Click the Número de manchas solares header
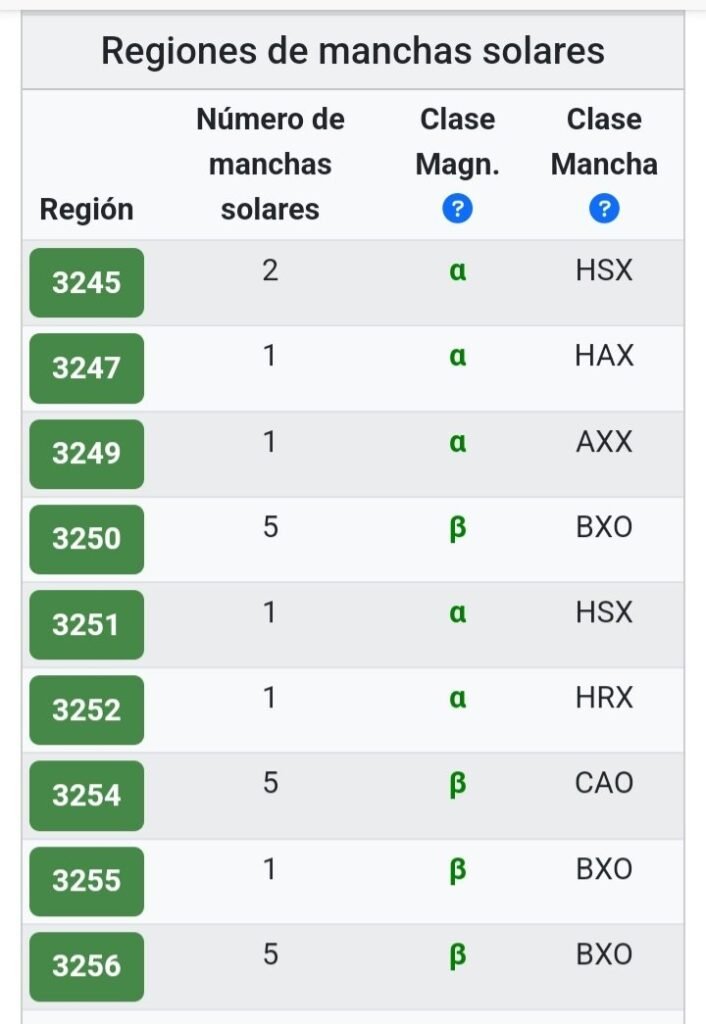This screenshot has height=1024, width=706. tap(270, 164)
